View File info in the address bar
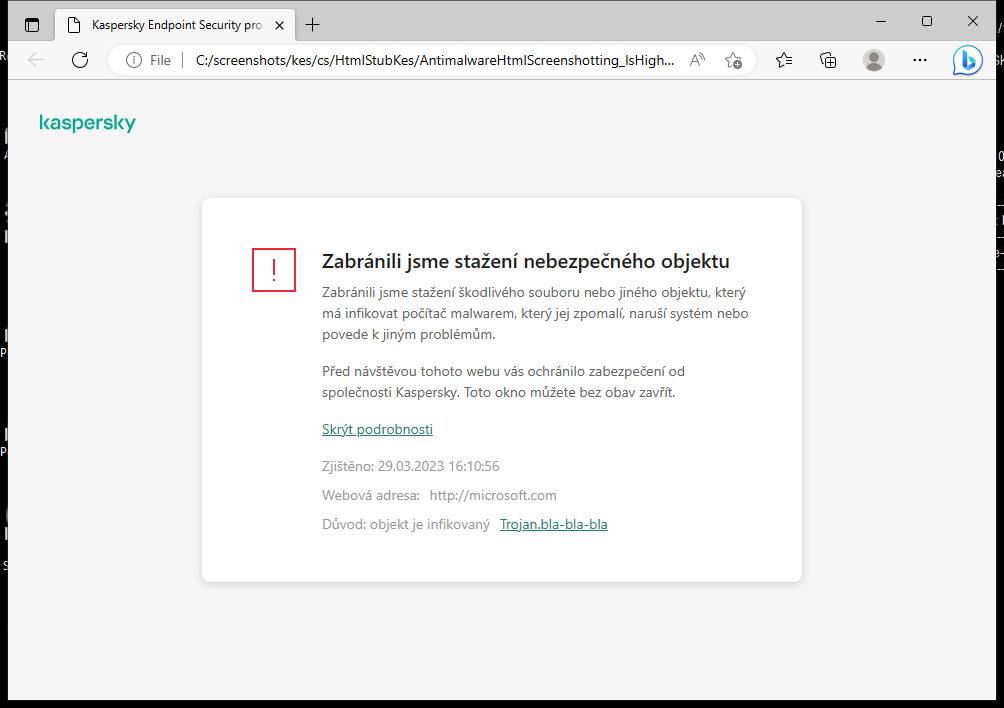The width and height of the screenshot is (1004, 708). tap(134, 60)
